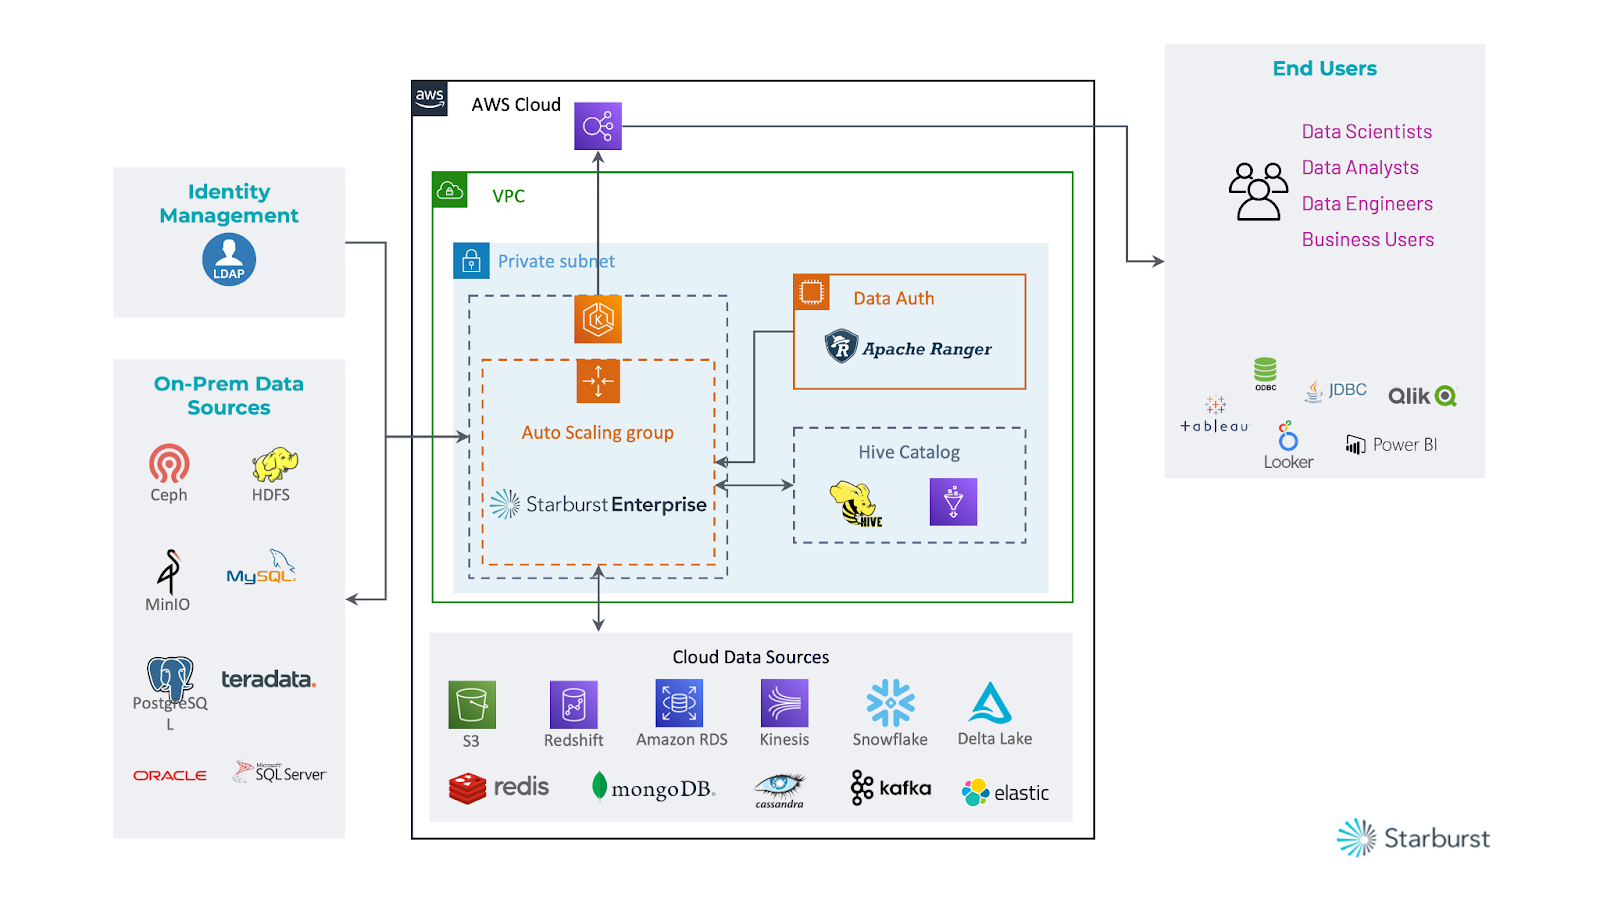1600x900 pixels.
Task: Select the Identity Management heading
Action: point(229,203)
